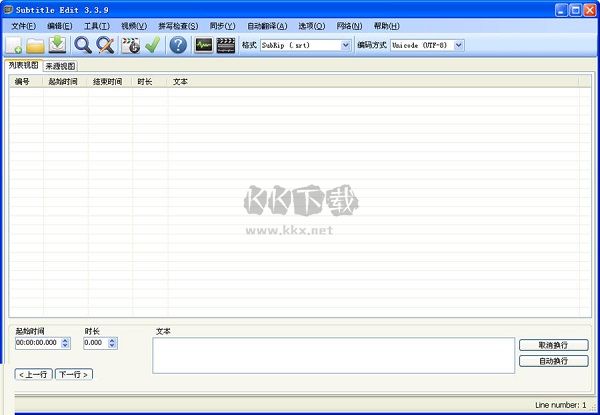600x415 pixels.
Task: Click the 取消换行 button
Action: point(553,345)
